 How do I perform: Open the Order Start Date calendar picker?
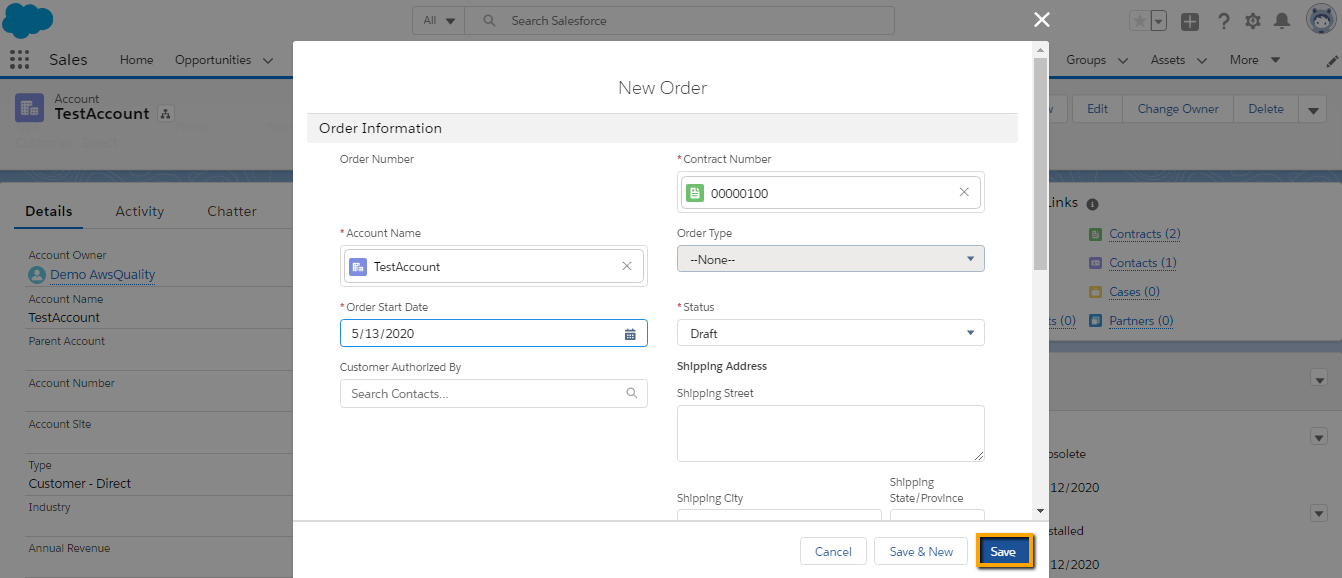(x=630, y=334)
